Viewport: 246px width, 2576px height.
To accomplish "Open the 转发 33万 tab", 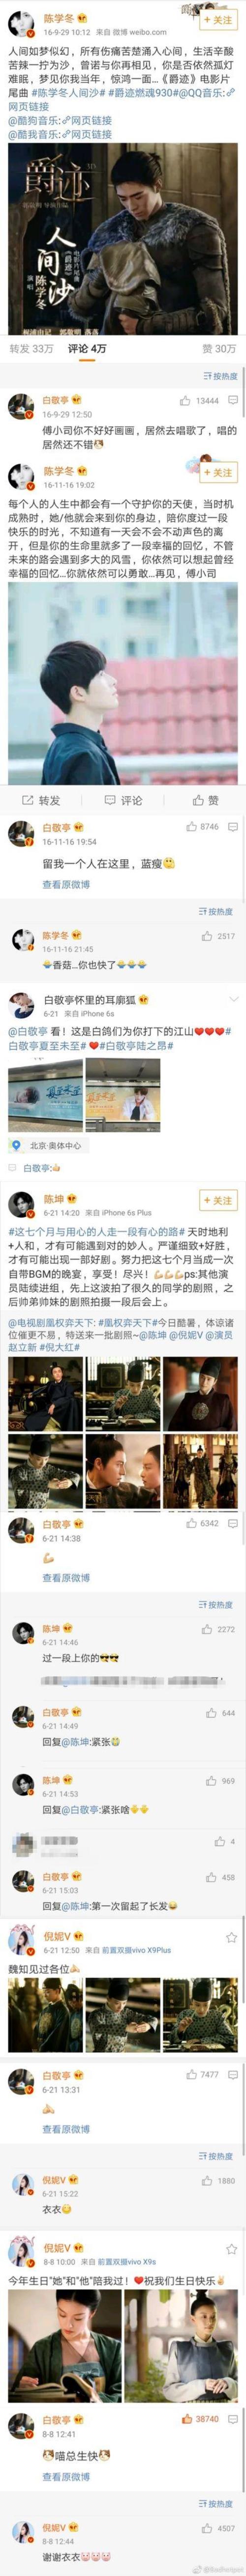I will (31, 348).
